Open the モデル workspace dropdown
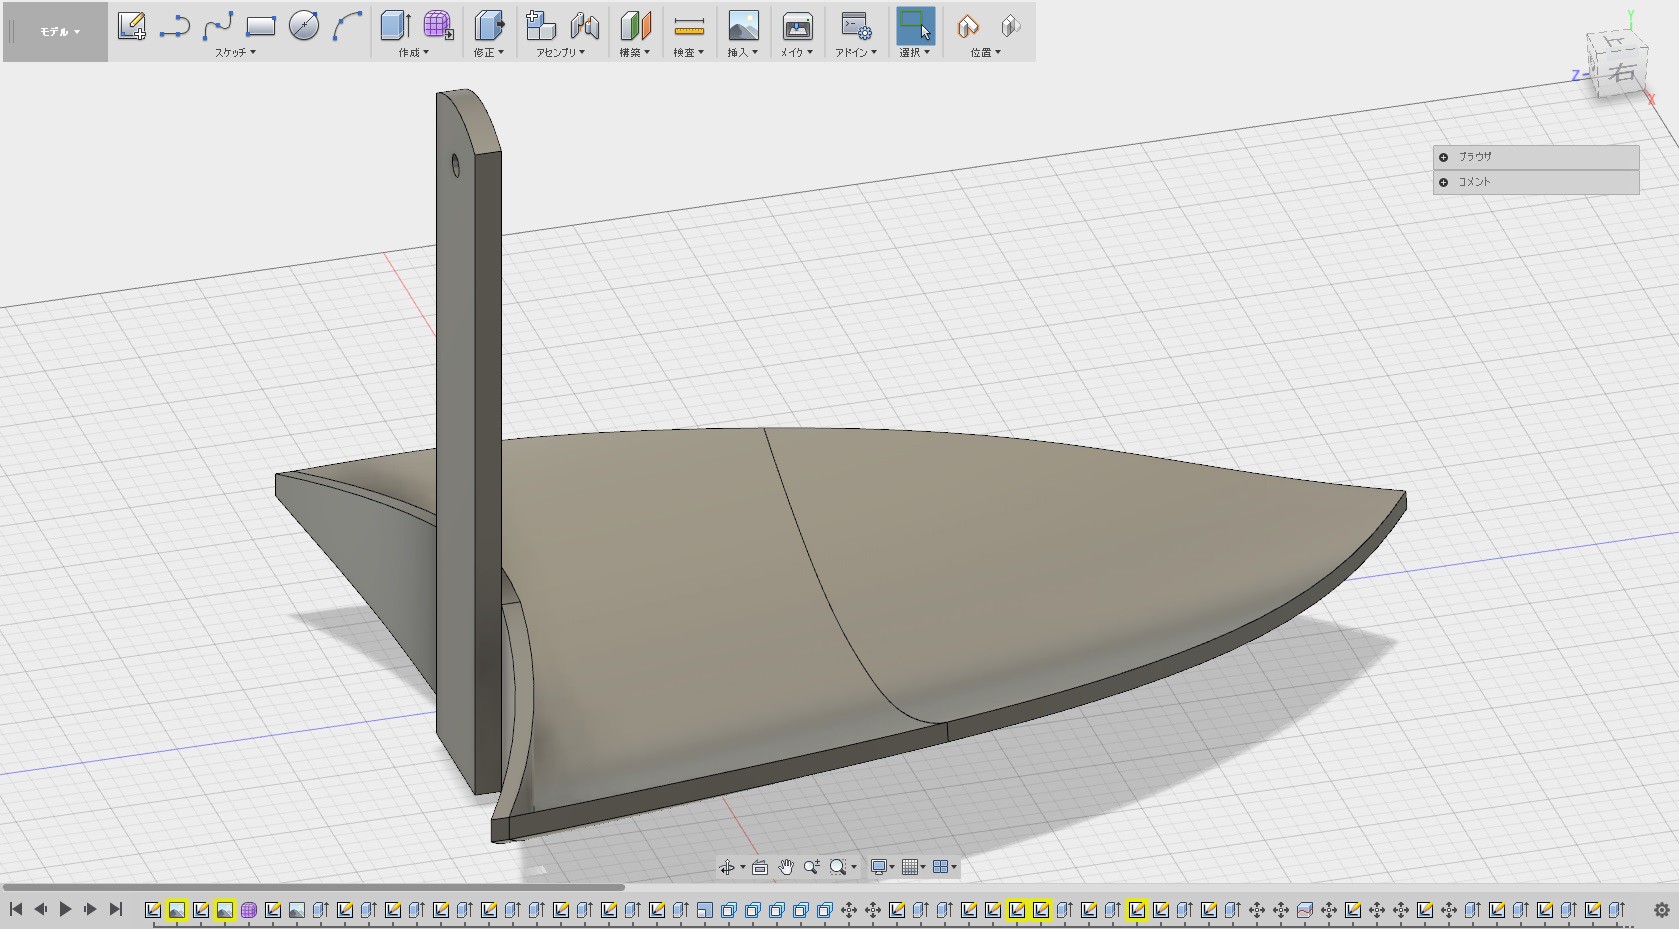Viewport: 1679px width, 929px height. click(60, 32)
